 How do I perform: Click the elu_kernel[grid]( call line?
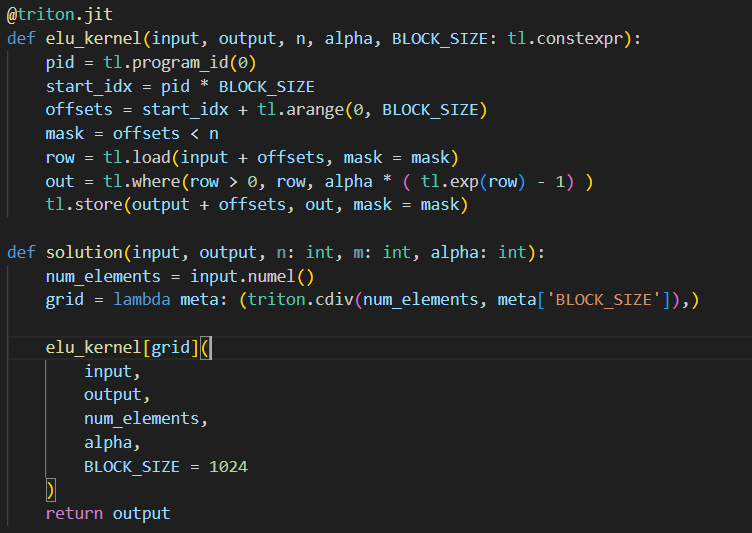pos(128,347)
